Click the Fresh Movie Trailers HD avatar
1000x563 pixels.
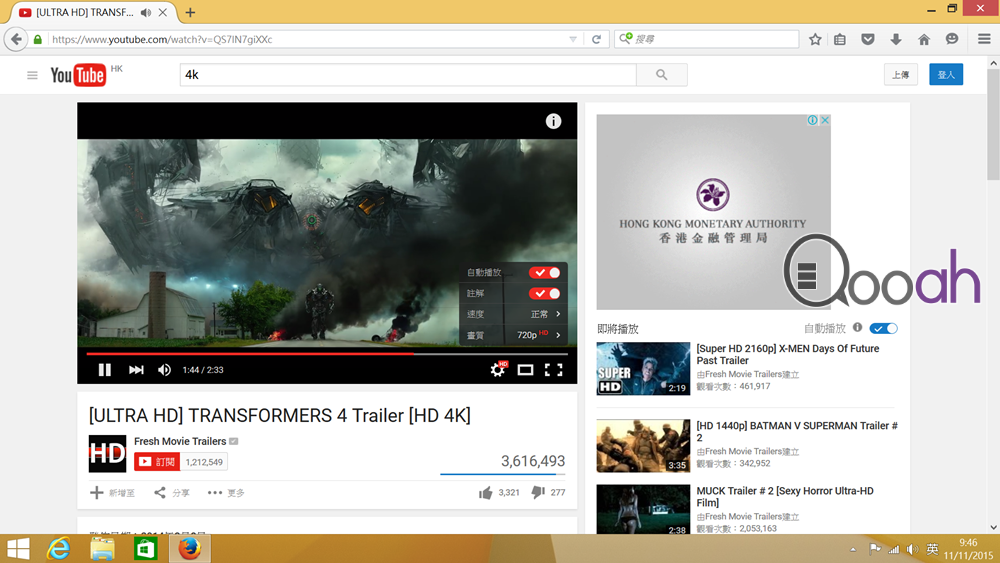click(107, 453)
